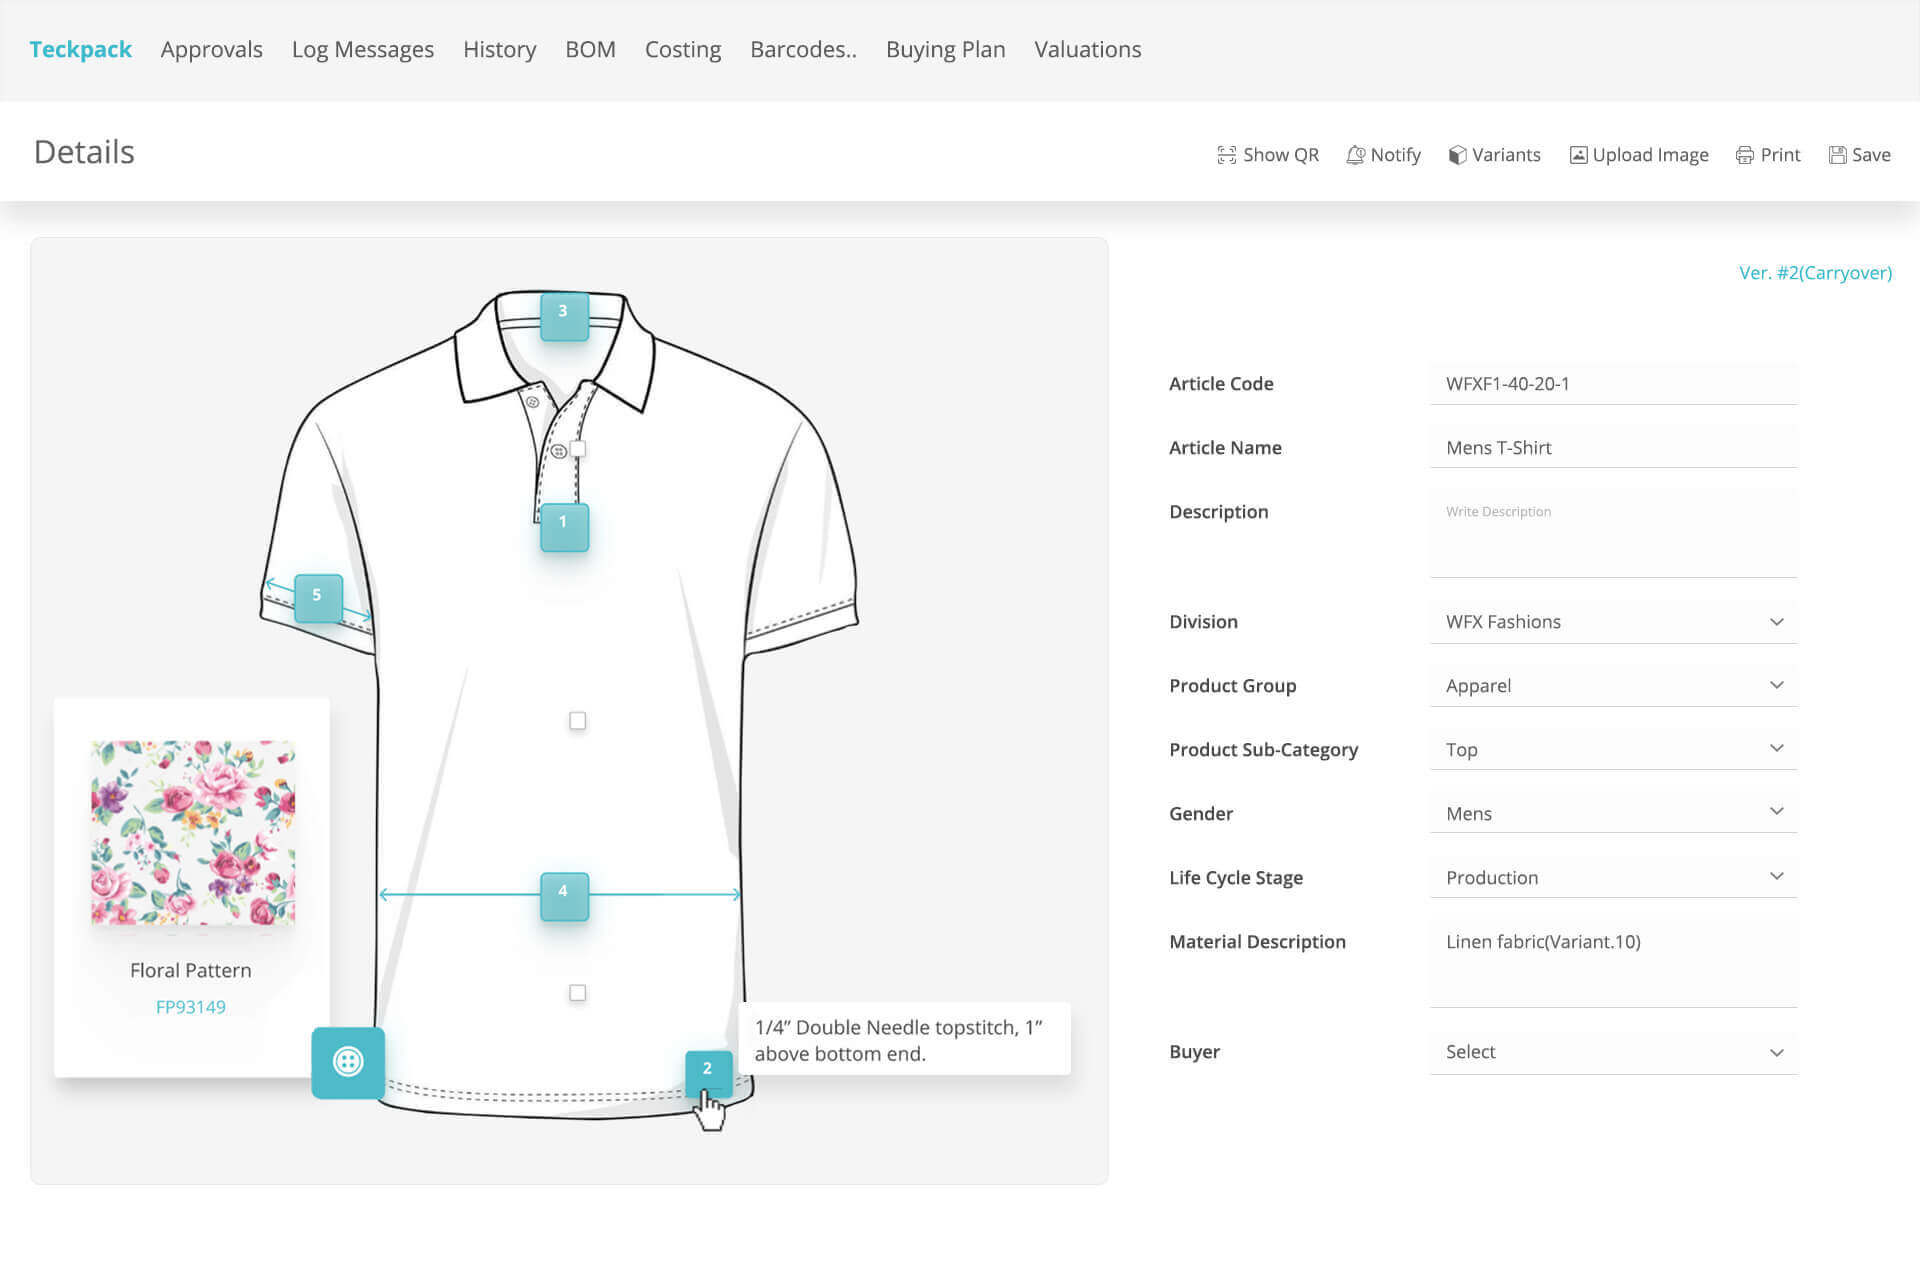This screenshot has height=1287, width=1920.
Task: Open Variants via cube icon
Action: (x=1457, y=155)
